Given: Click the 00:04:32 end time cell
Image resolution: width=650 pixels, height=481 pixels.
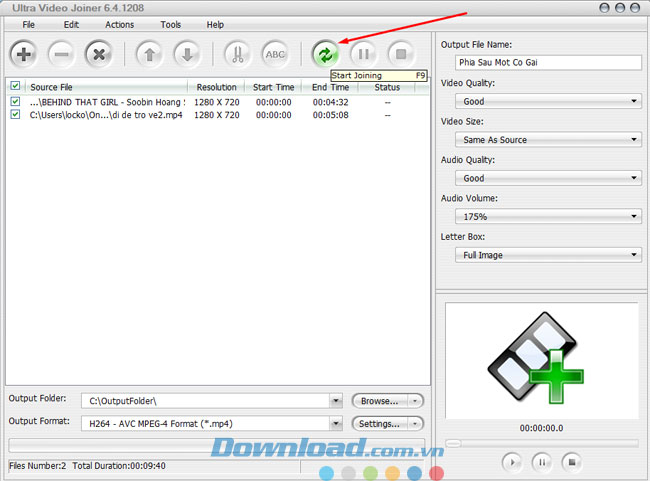Looking at the screenshot, I should [x=330, y=102].
